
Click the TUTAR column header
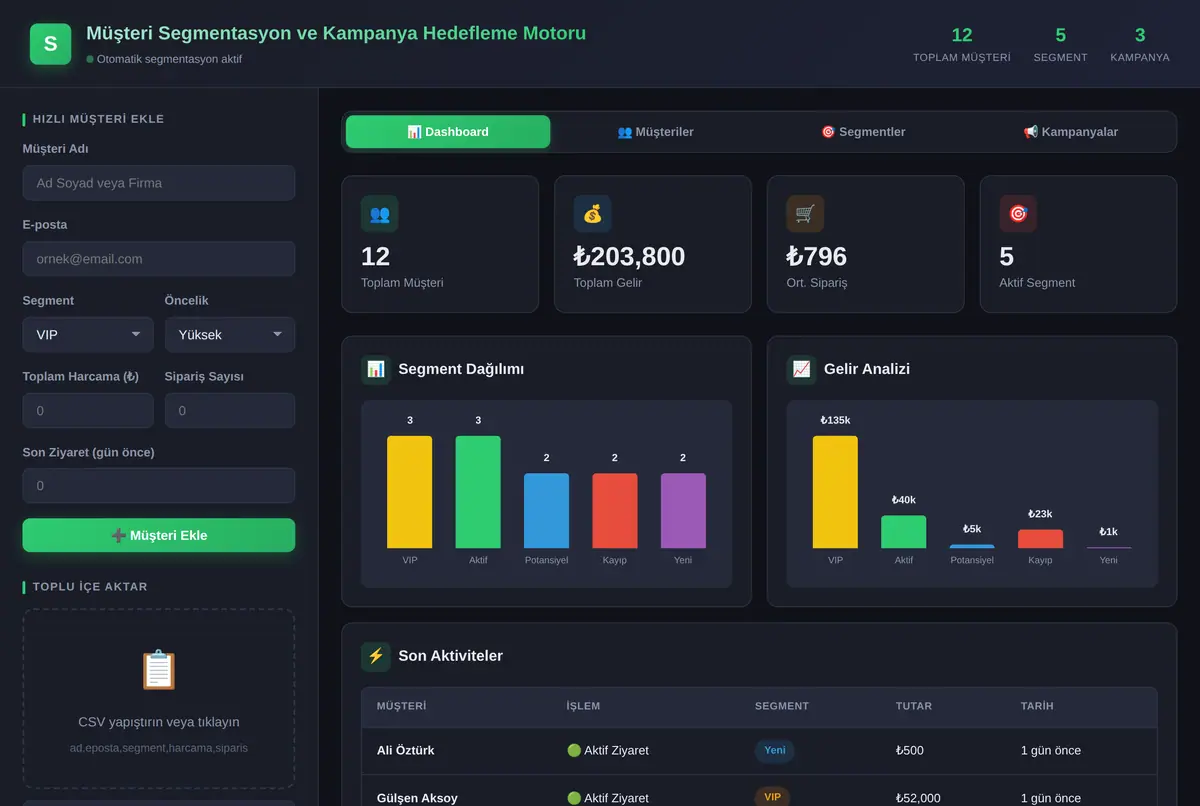pyautogui.click(x=914, y=706)
